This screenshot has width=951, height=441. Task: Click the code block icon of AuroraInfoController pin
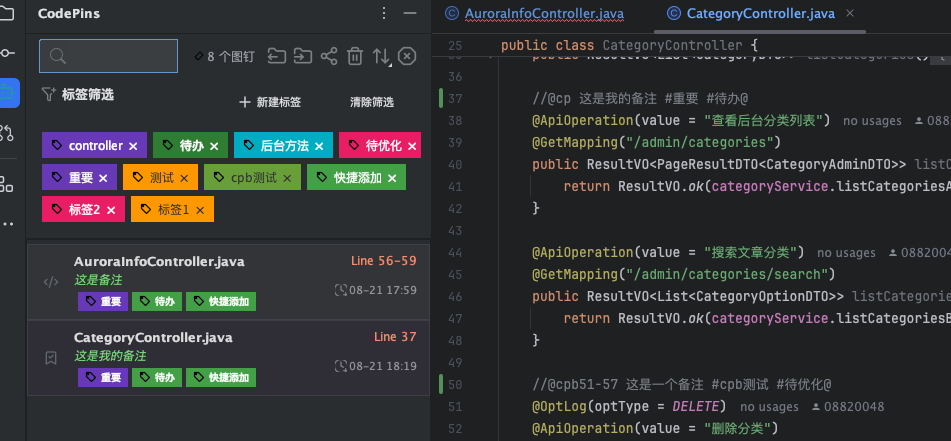point(51,282)
